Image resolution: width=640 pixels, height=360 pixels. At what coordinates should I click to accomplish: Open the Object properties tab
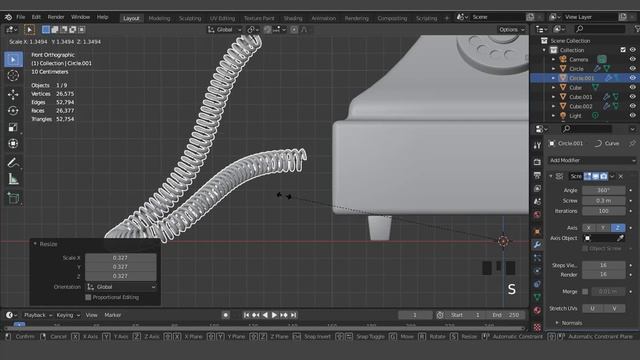537,231
